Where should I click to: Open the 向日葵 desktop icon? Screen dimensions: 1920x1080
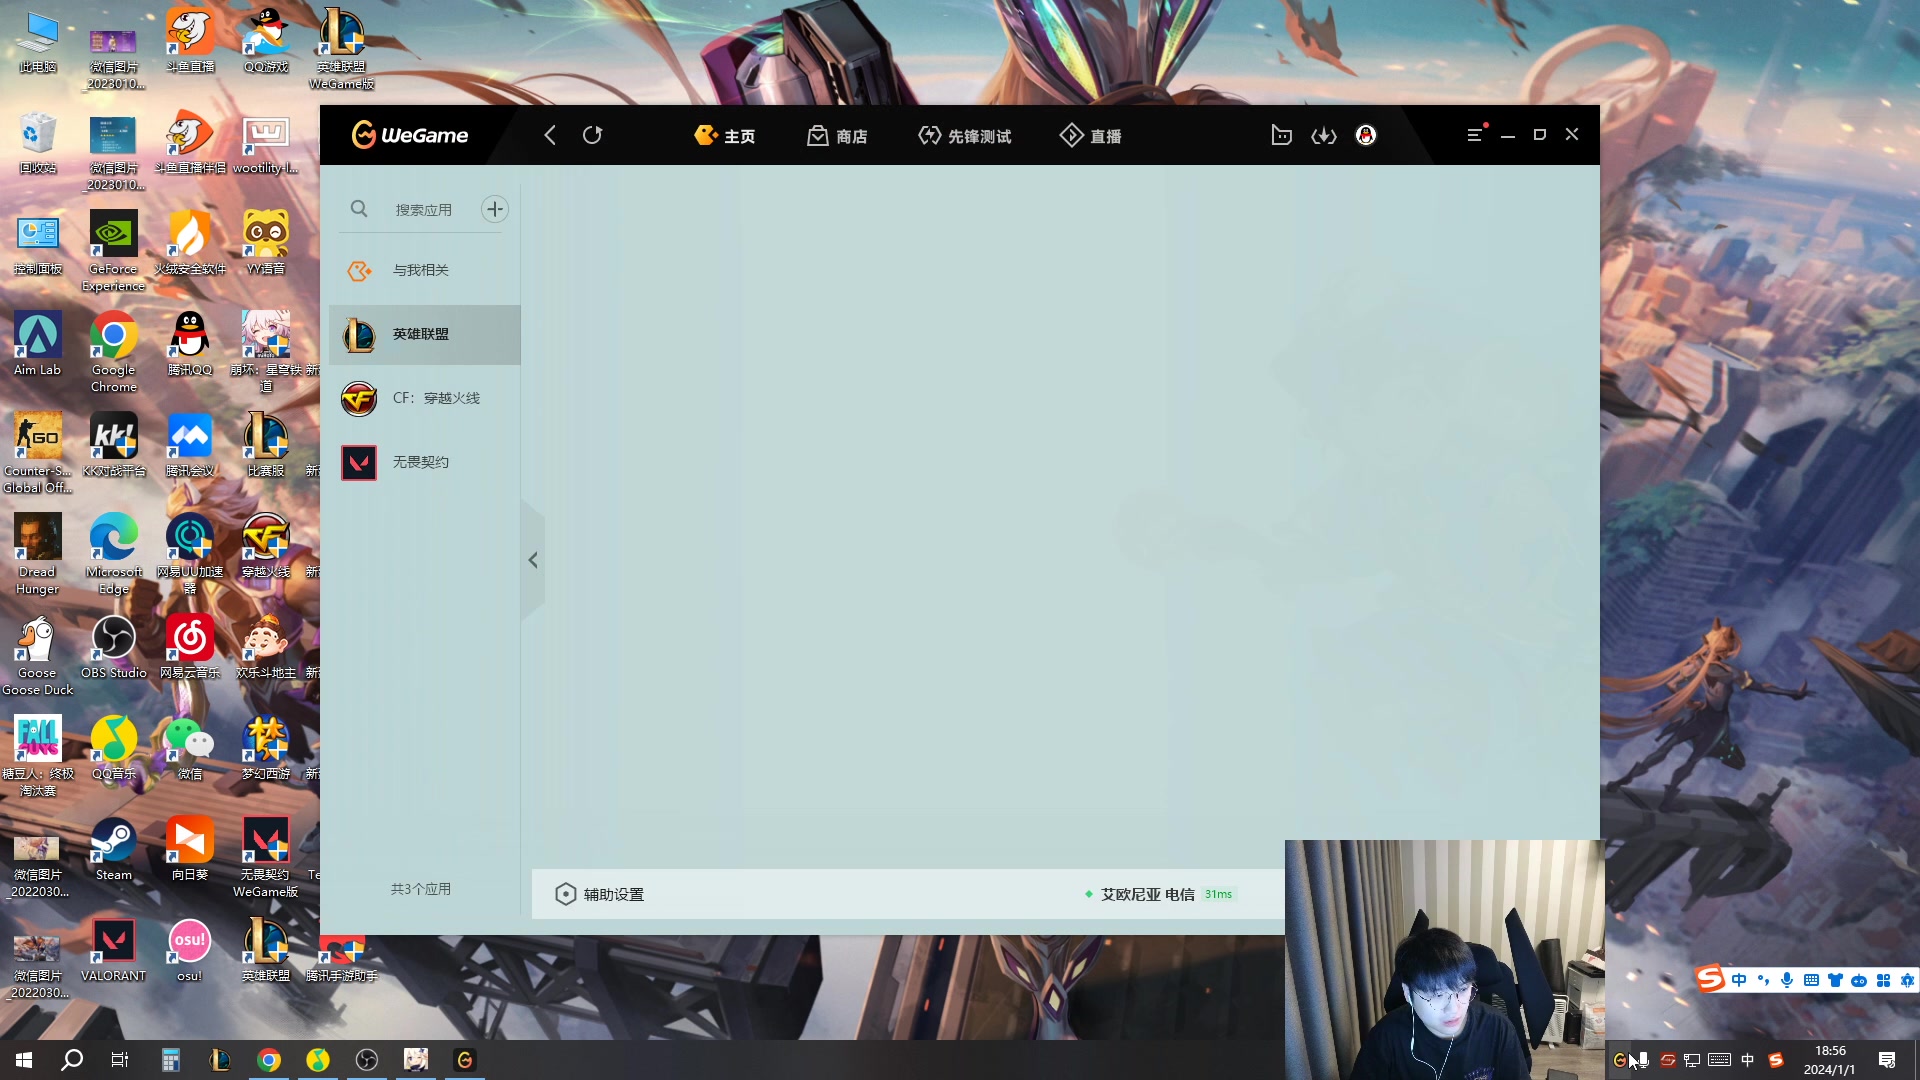(x=190, y=850)
